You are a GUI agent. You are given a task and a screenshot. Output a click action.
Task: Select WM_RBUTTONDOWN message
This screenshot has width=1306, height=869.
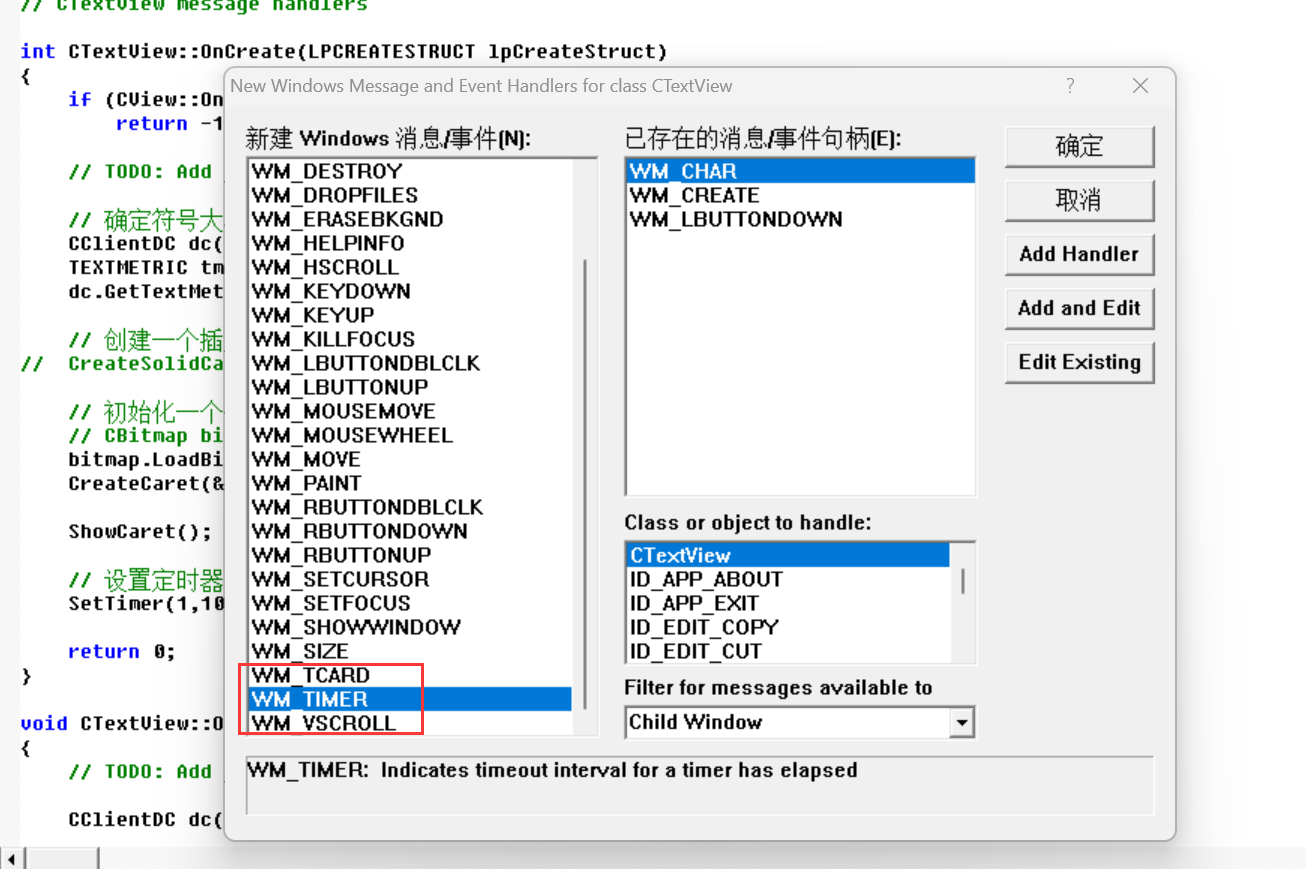click(410, 531)
